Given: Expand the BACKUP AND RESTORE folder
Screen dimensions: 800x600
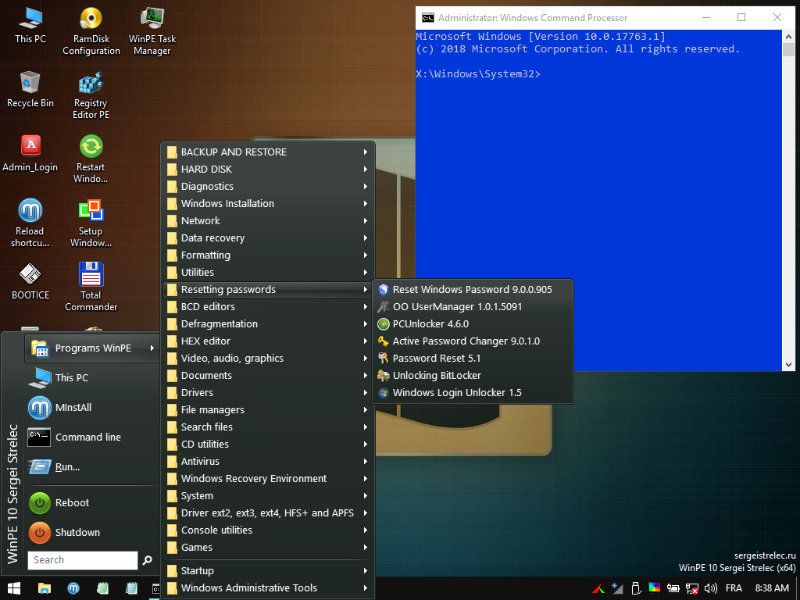Looking at the screenshot, I should click(268, 152).
